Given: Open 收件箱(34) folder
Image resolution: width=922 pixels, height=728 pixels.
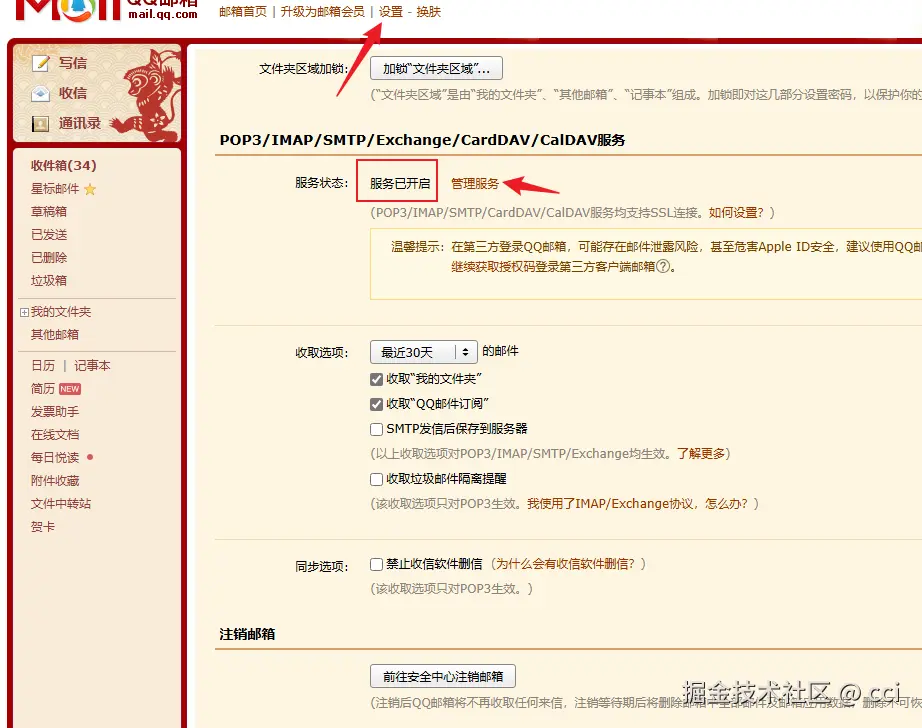Looking at the screenshot, I should click(64, 166).
